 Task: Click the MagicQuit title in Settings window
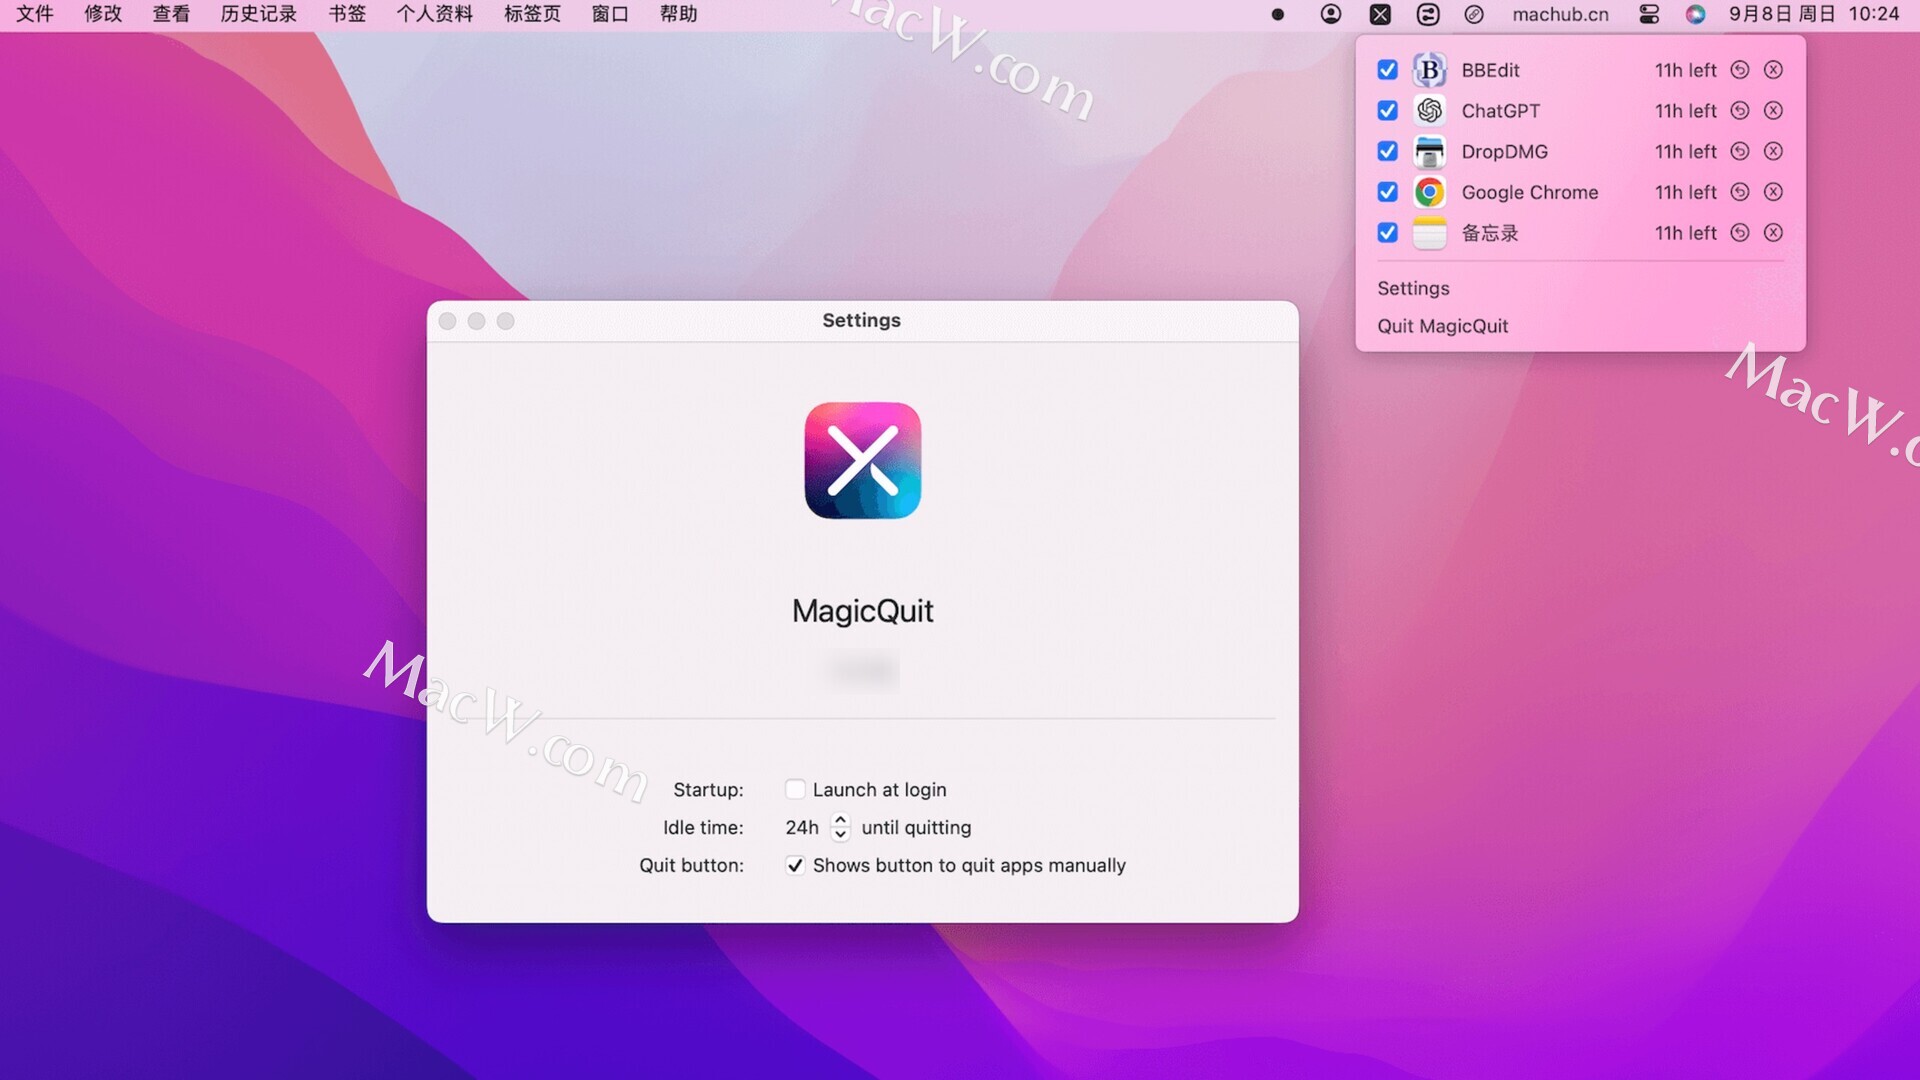[x=863, y=611]
